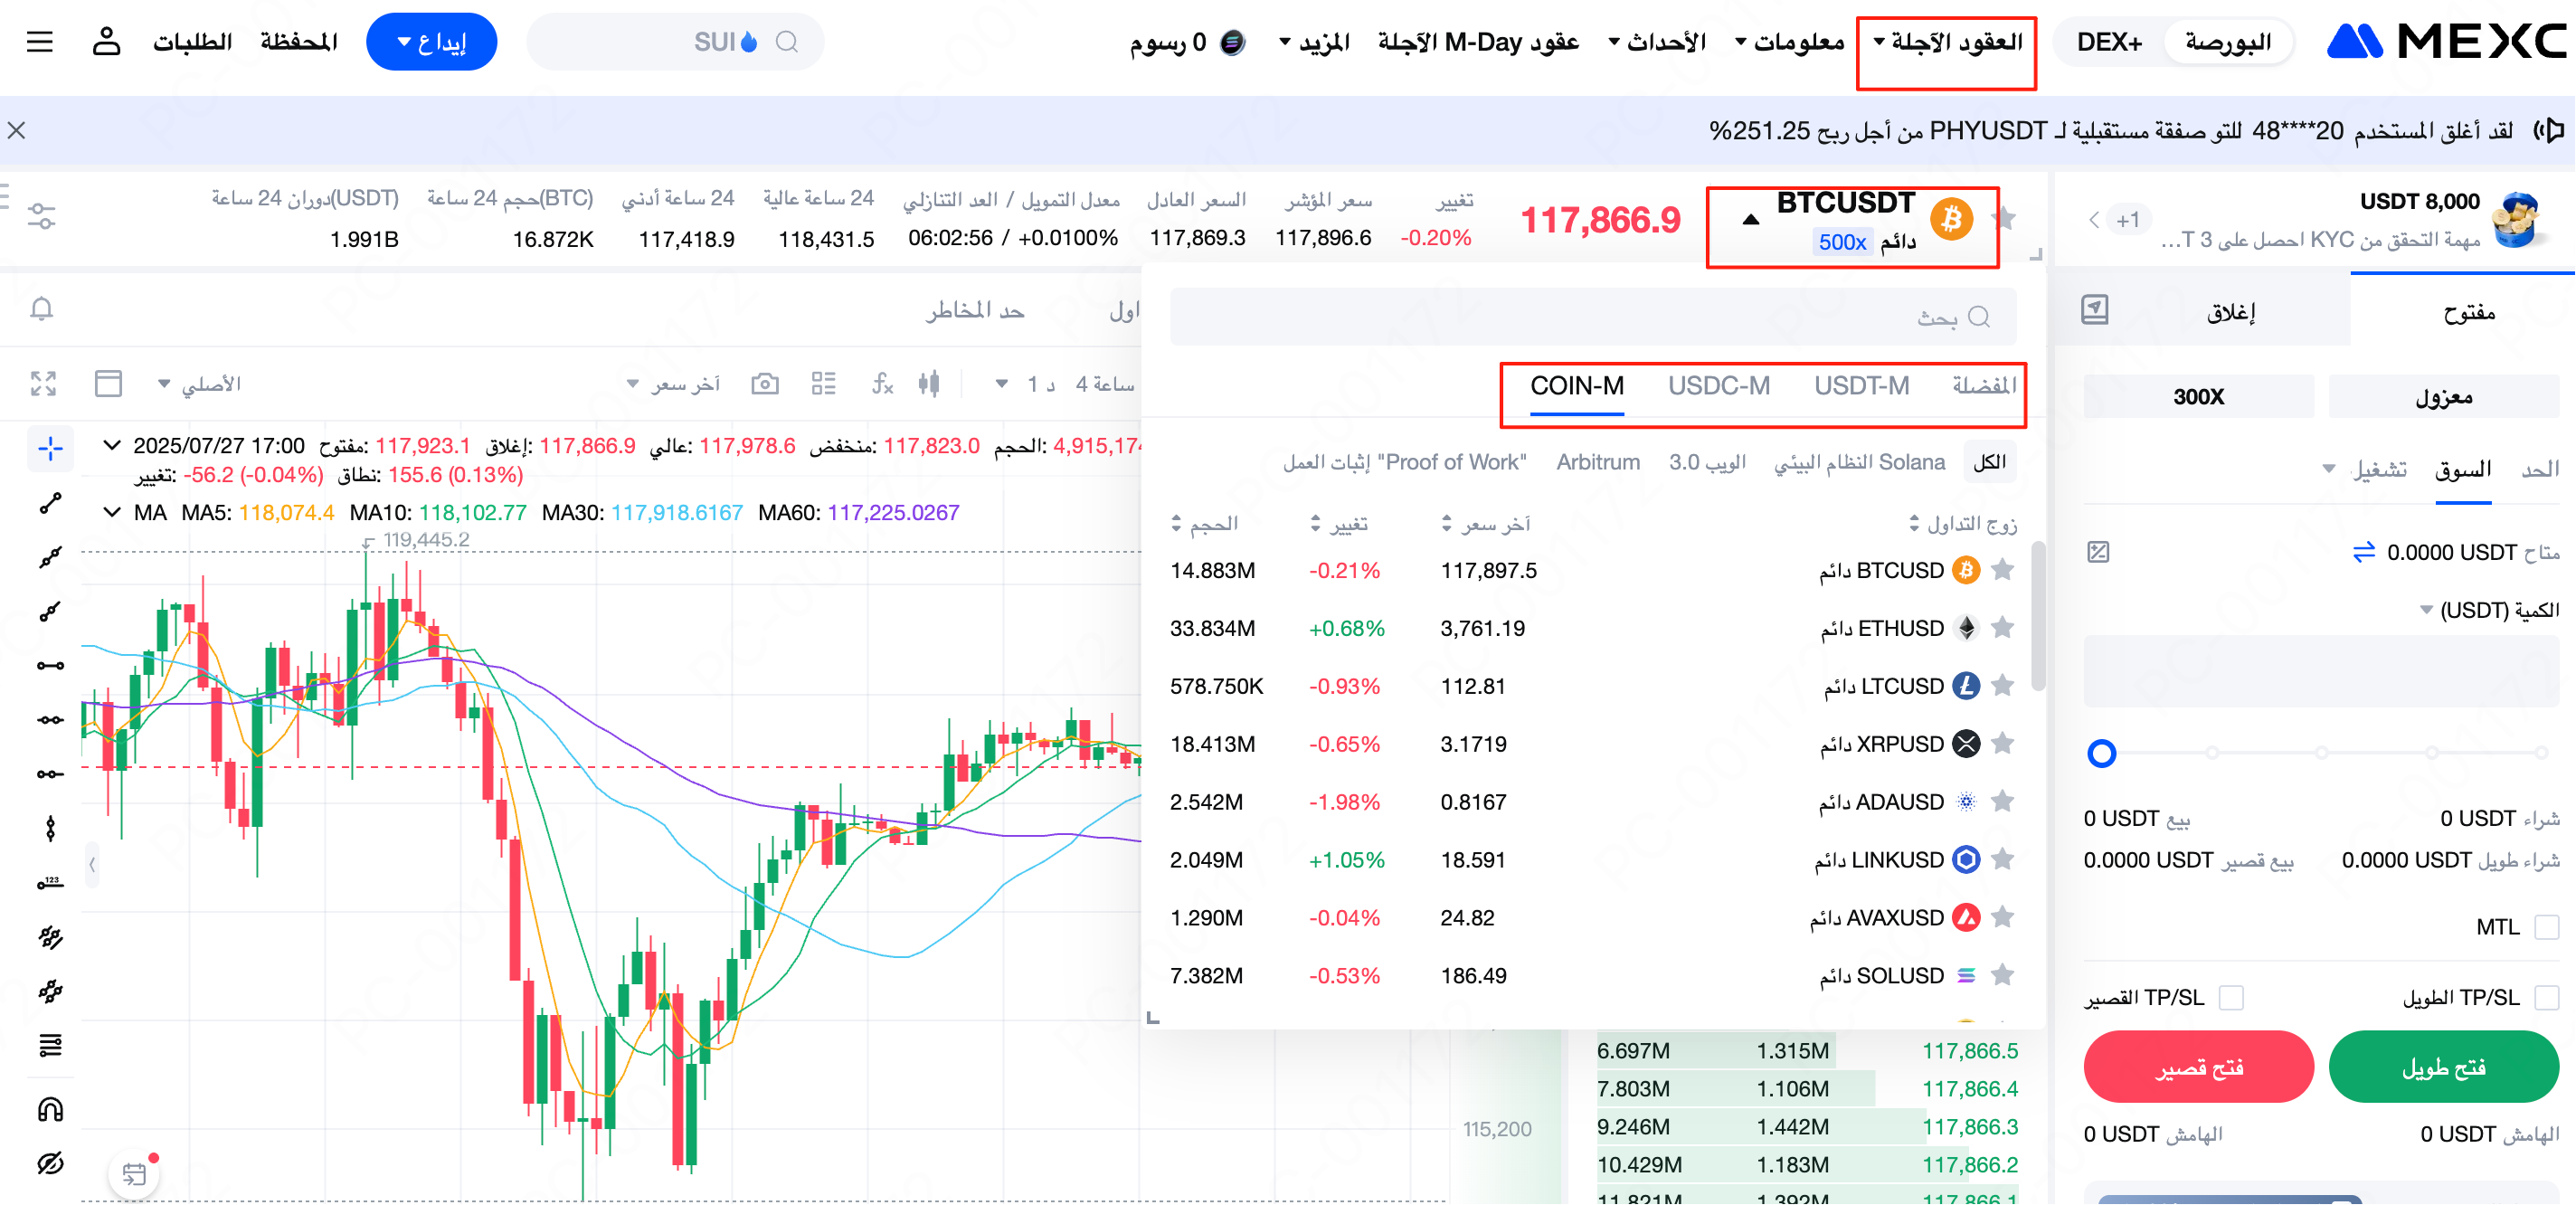
Task: Open the الأصلي chart view dropdown
Action: click(199, 384)
